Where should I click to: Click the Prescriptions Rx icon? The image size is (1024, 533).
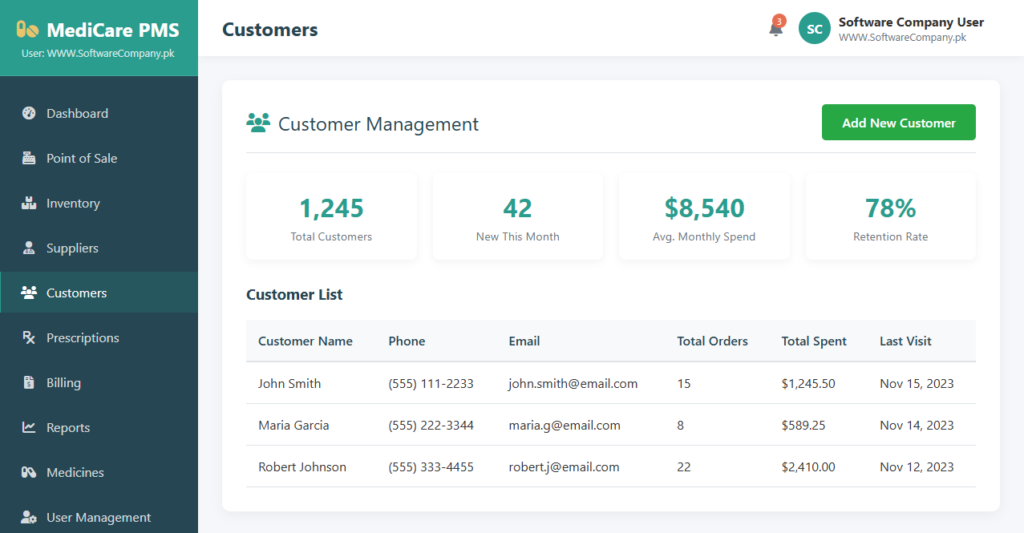pyautogui.click(x=29, y=338)
